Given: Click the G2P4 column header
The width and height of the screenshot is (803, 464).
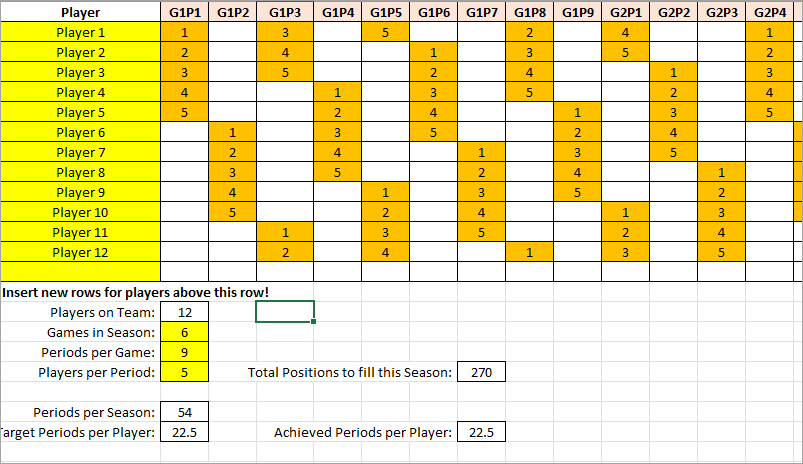Looking at the screenshot, I should point(769,13).
